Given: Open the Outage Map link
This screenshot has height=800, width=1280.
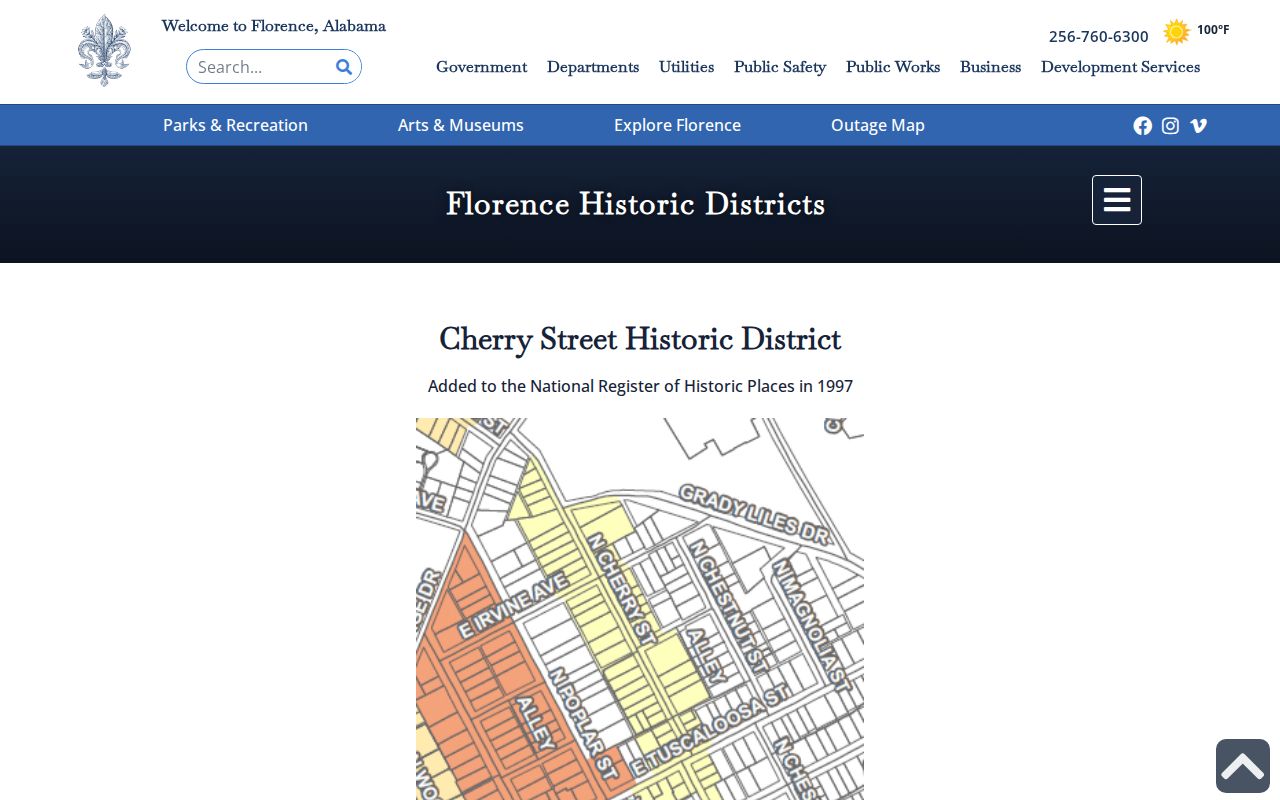Looking at the screenshot, I should pos(878,125).
